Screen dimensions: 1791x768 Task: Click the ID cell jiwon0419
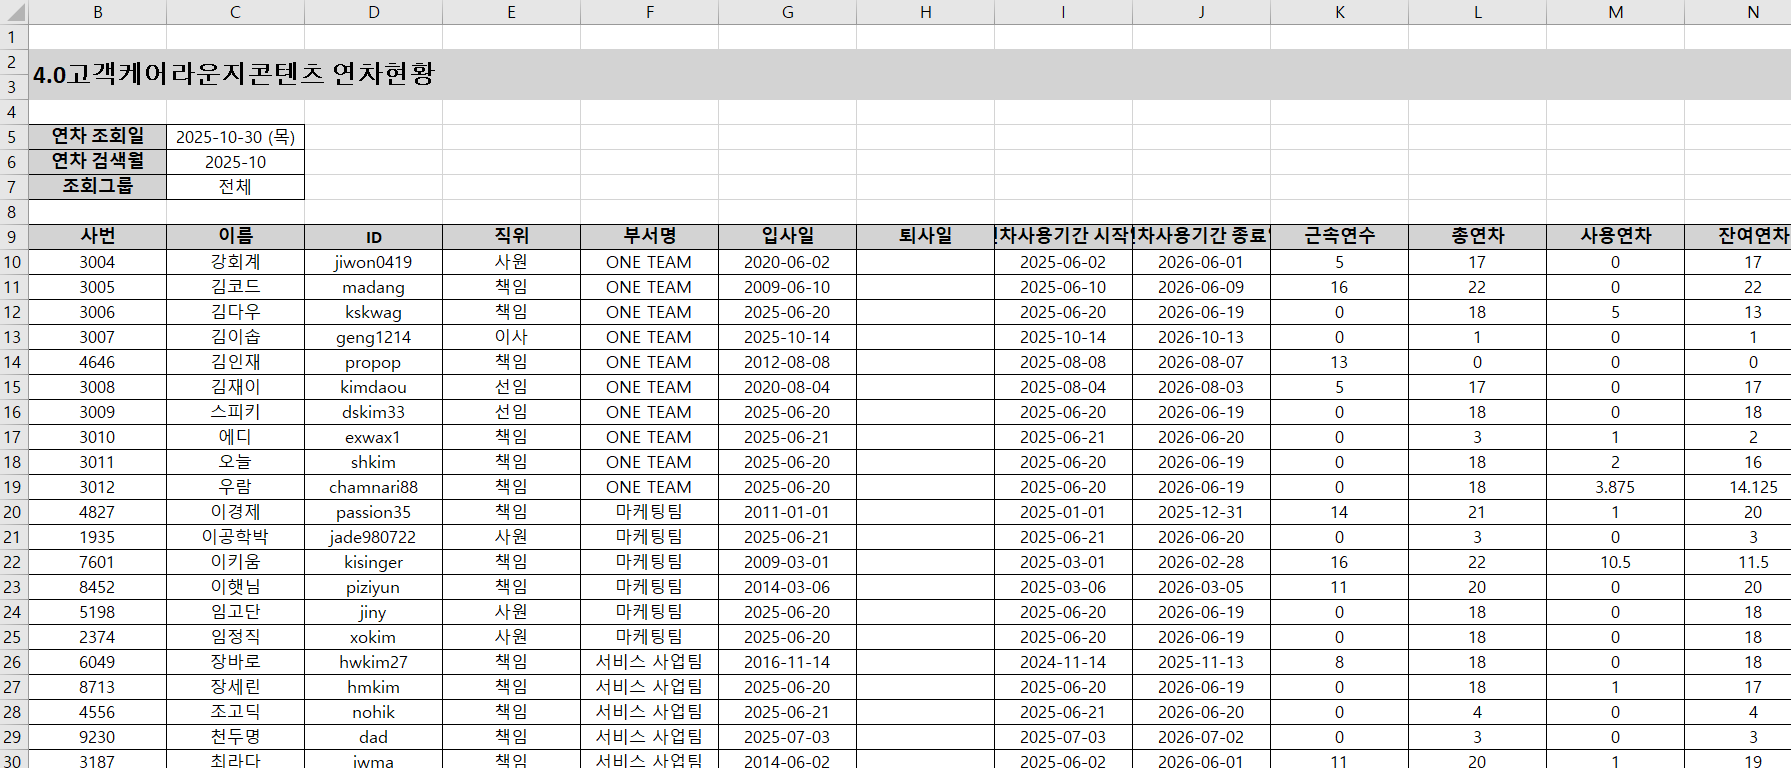[373, 262]
